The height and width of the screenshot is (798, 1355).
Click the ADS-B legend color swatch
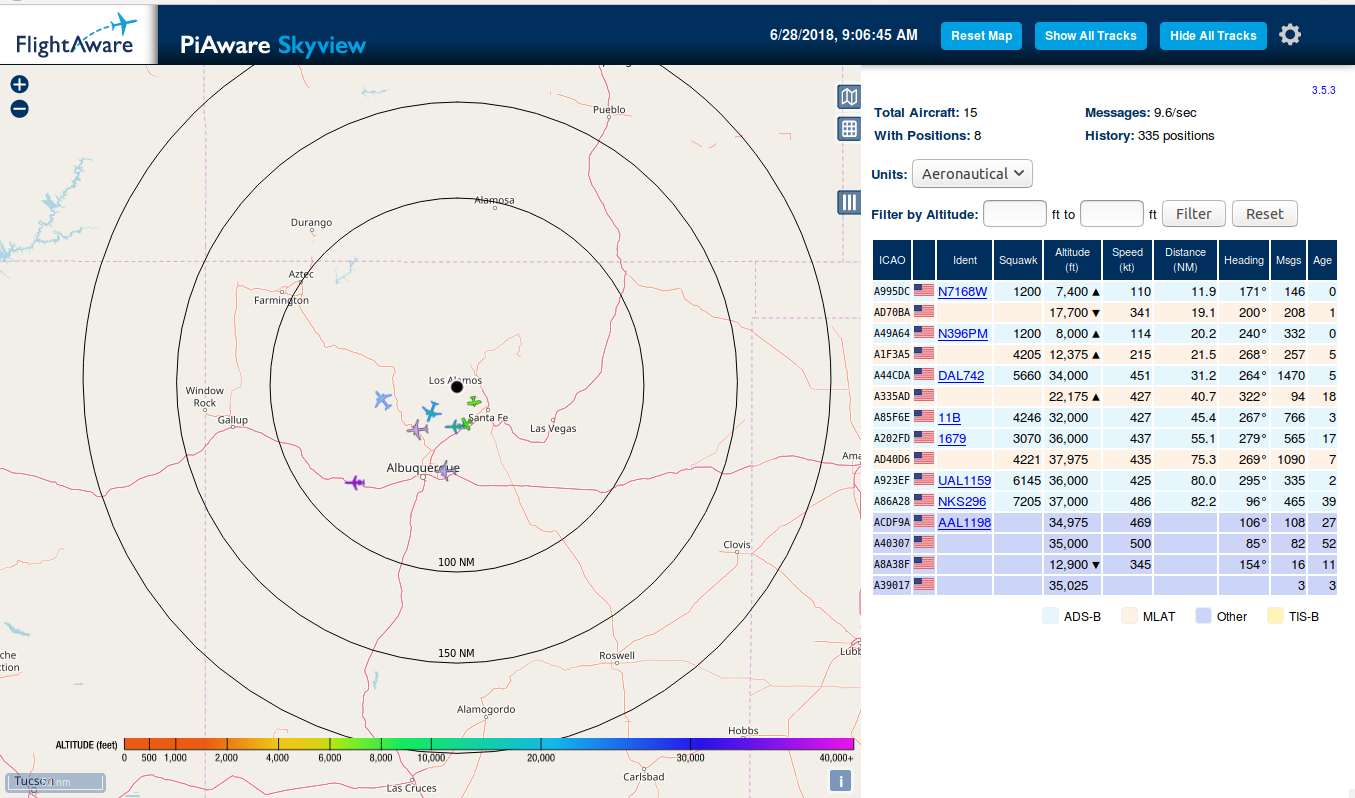coord(1050,616)
